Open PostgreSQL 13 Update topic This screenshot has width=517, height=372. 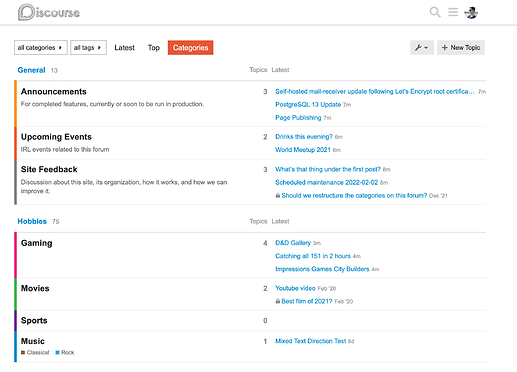pyautogui.click(x=308, y=105)
